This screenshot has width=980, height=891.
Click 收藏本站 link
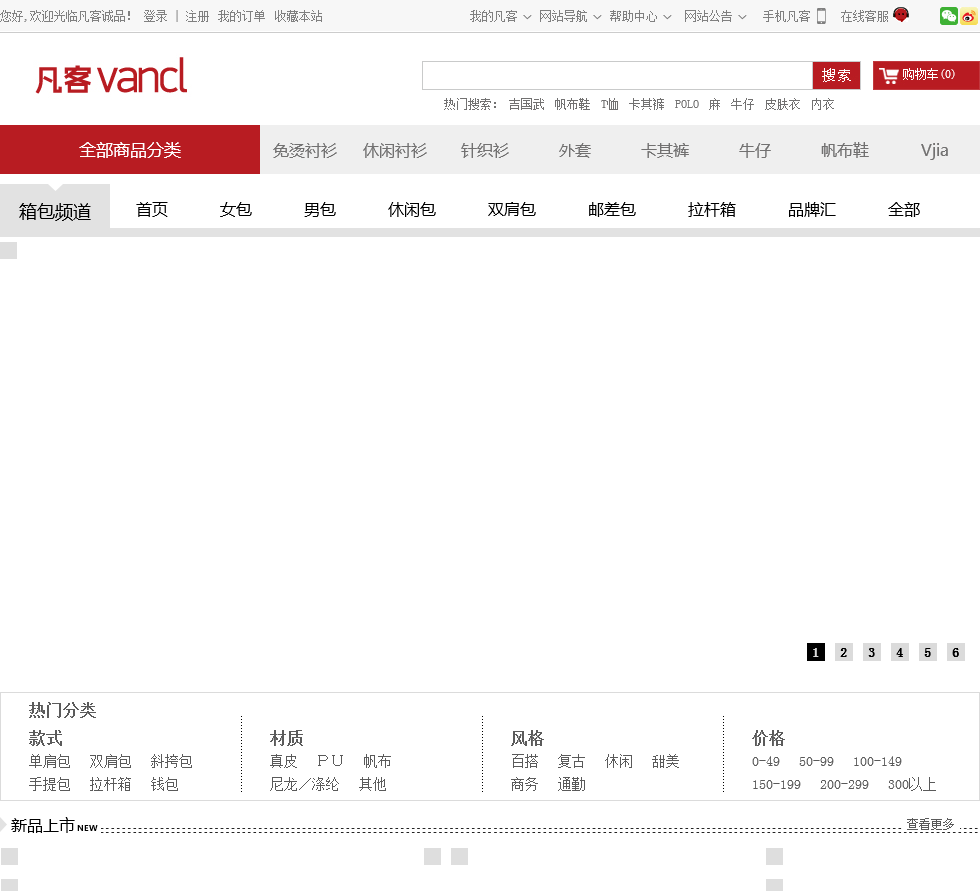click(298, 16)
